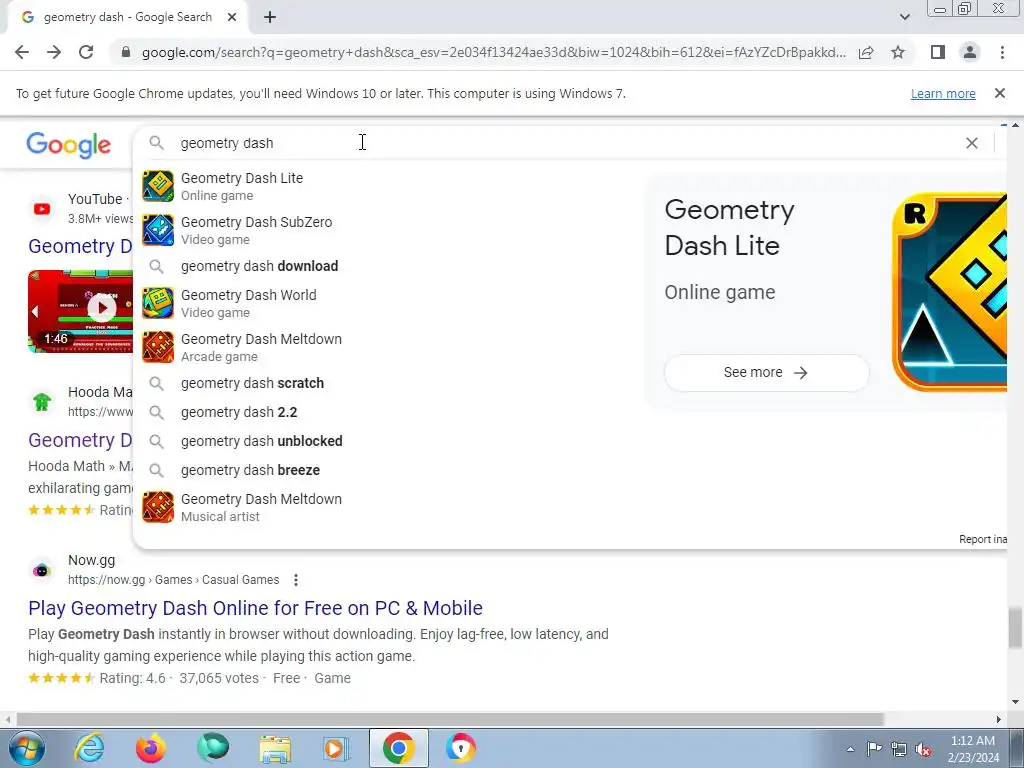Click the horizontal scrollbar

449,719
